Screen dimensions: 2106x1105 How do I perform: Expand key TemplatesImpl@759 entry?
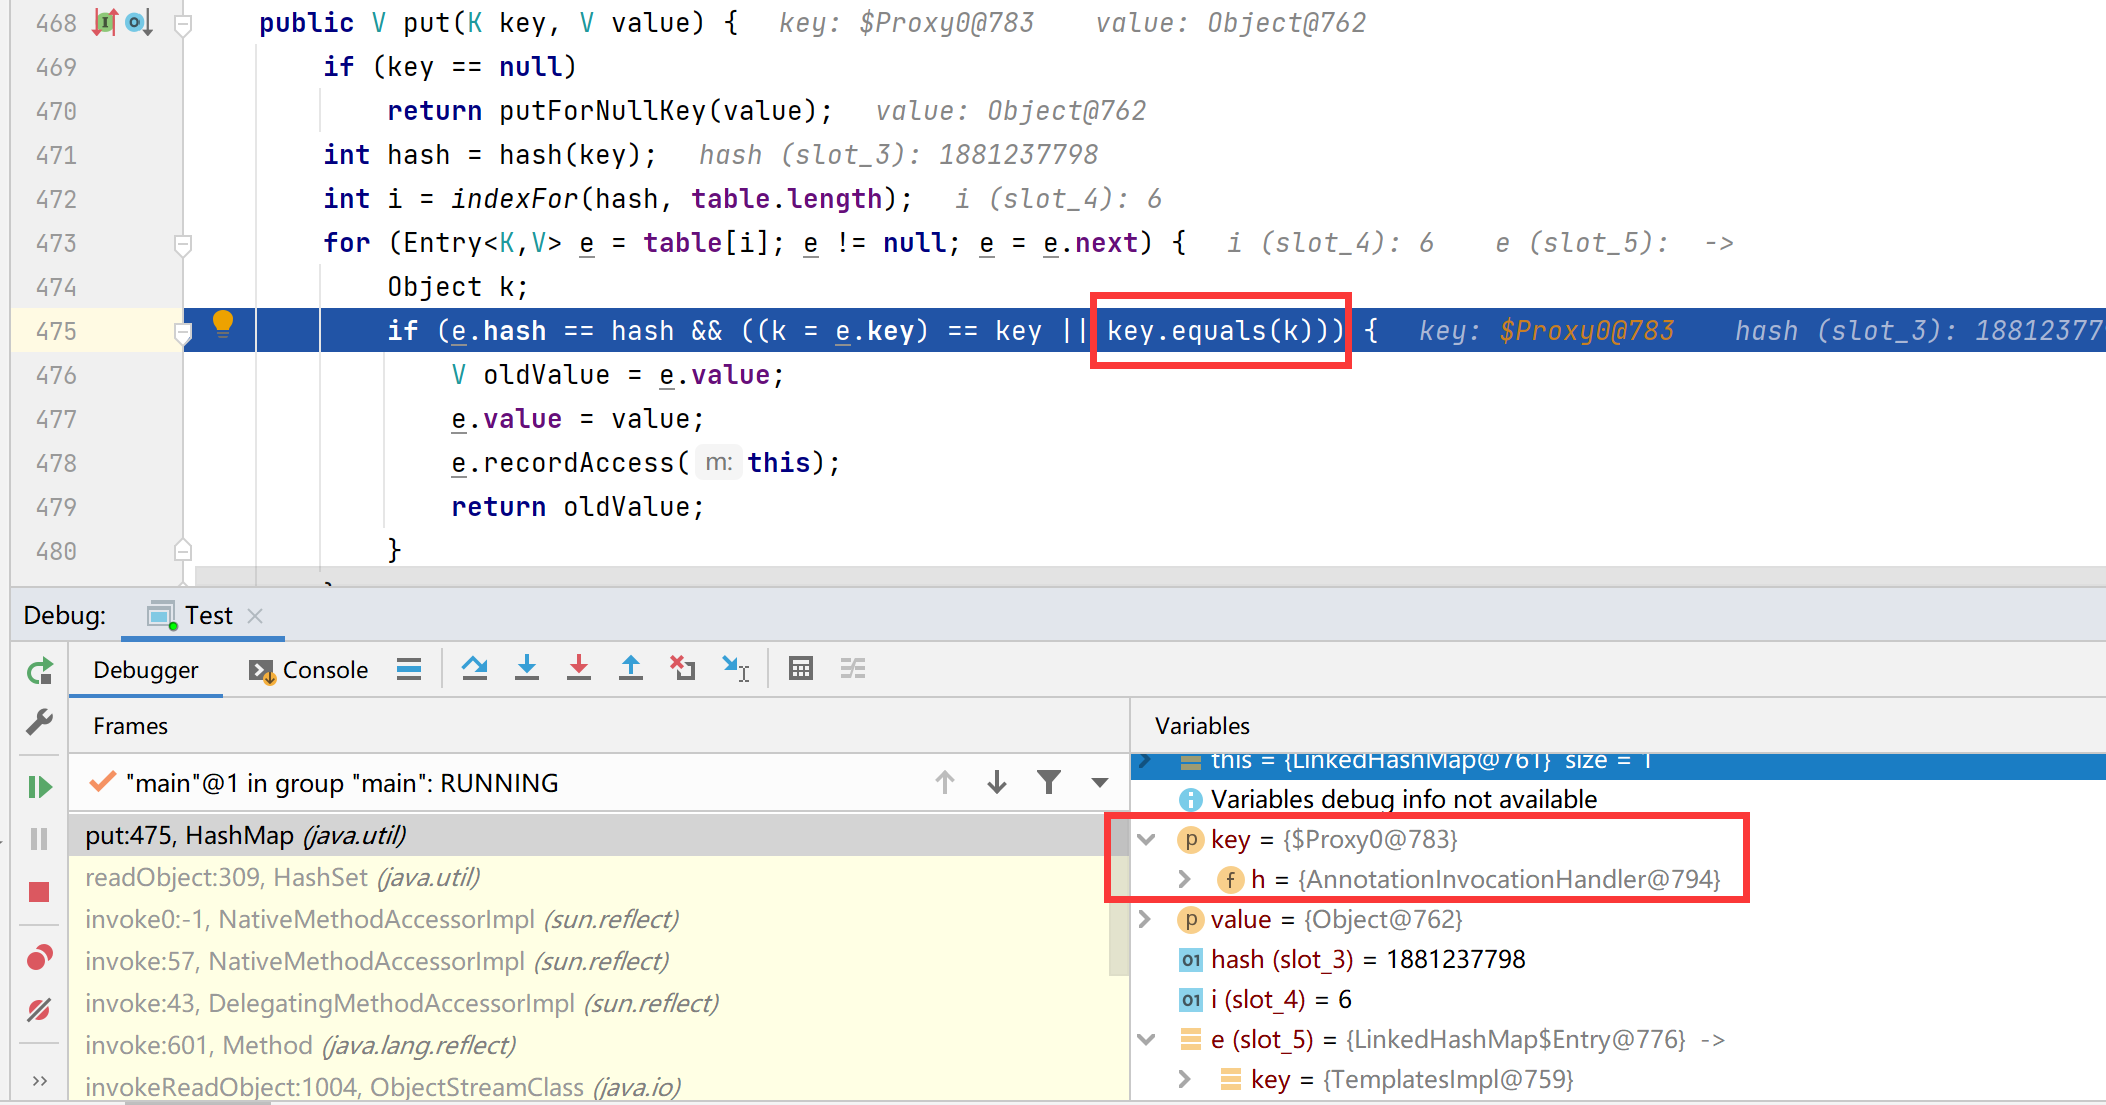click(x=1185, y=1080)
